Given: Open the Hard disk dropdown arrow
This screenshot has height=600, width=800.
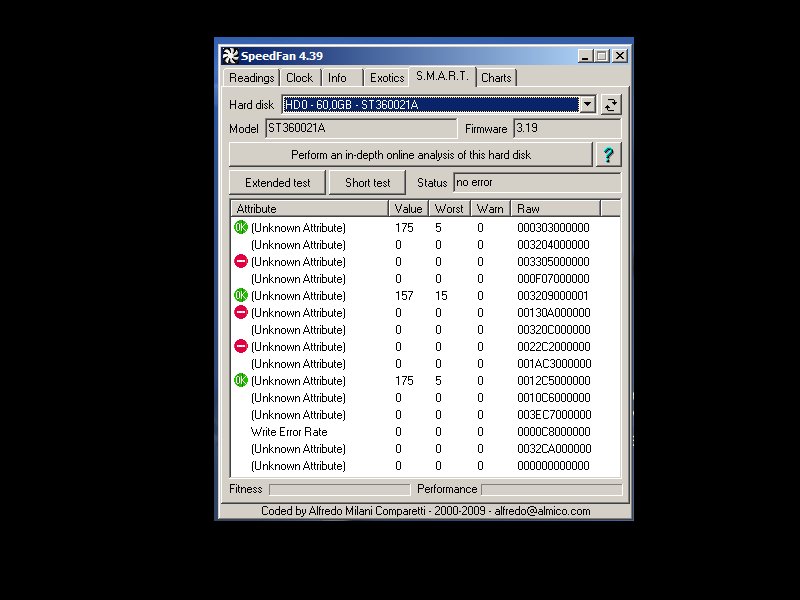Looking at the screenshot, I should point(588,105).
